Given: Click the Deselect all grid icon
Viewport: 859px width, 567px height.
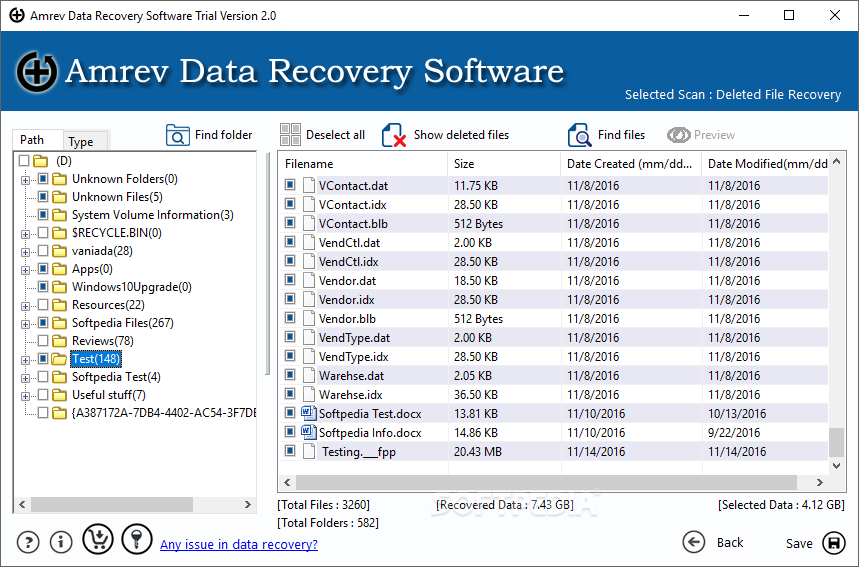Looking at the screenshot, I should click(290, 135).
